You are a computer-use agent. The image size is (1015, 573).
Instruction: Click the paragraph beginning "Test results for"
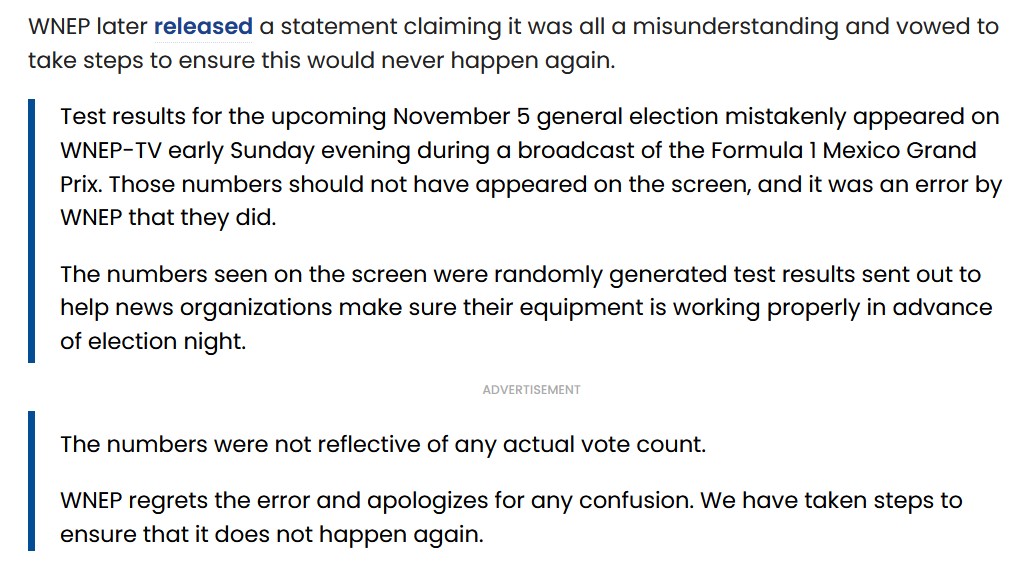530,166
